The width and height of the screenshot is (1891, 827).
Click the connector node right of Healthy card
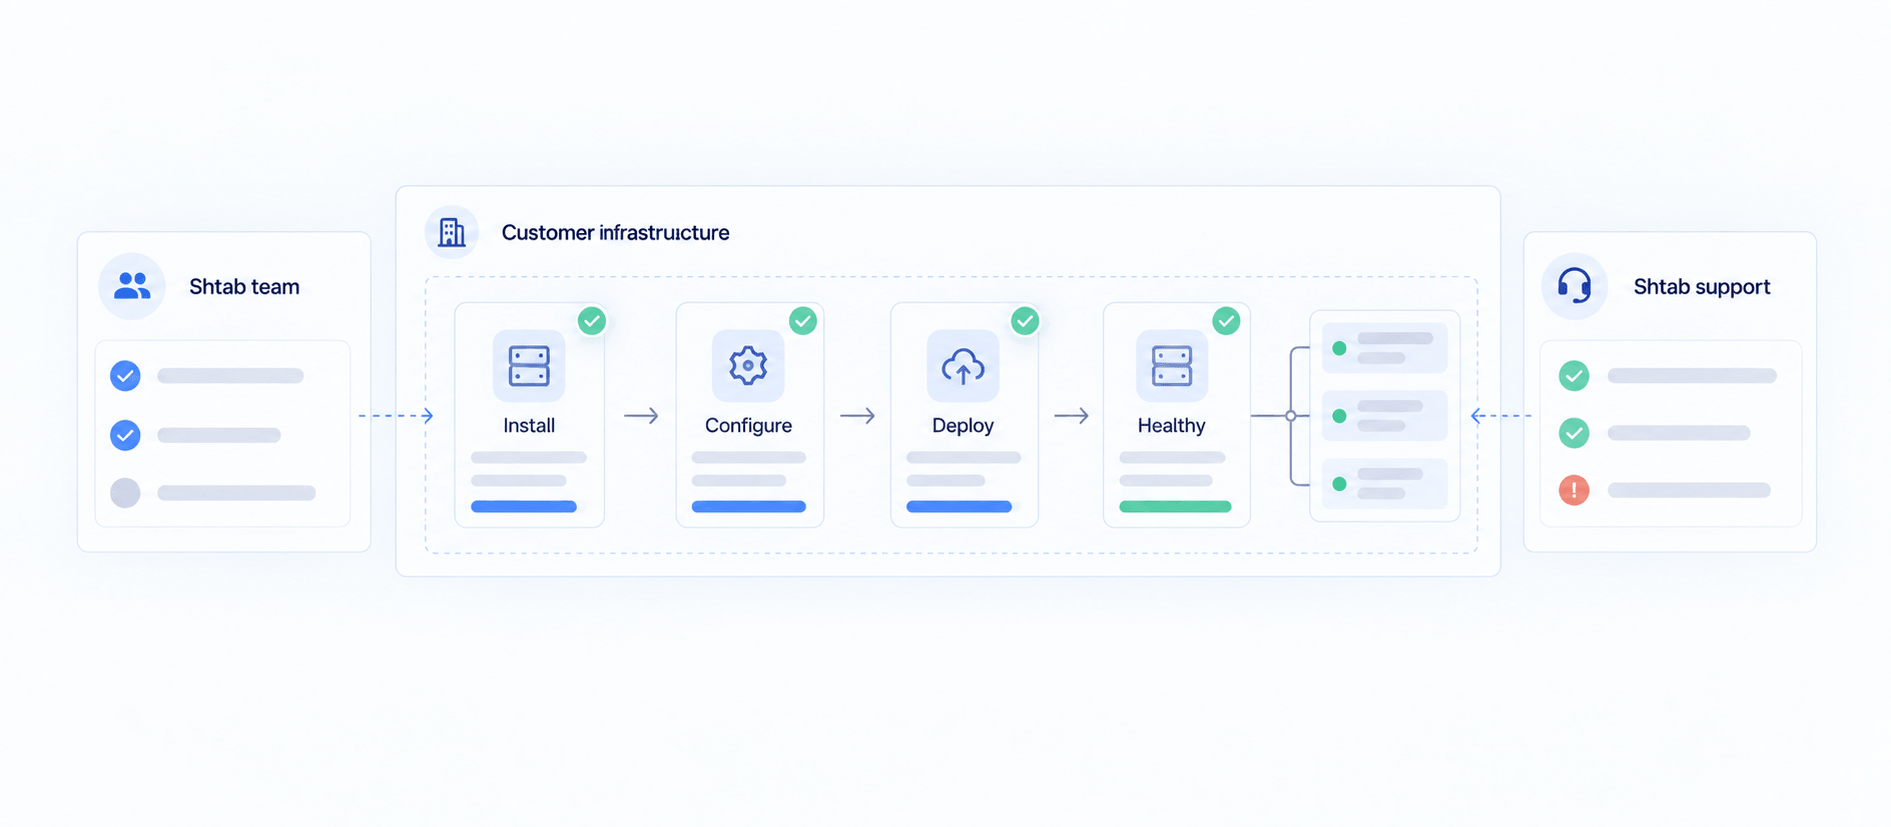click(1291, 416)
